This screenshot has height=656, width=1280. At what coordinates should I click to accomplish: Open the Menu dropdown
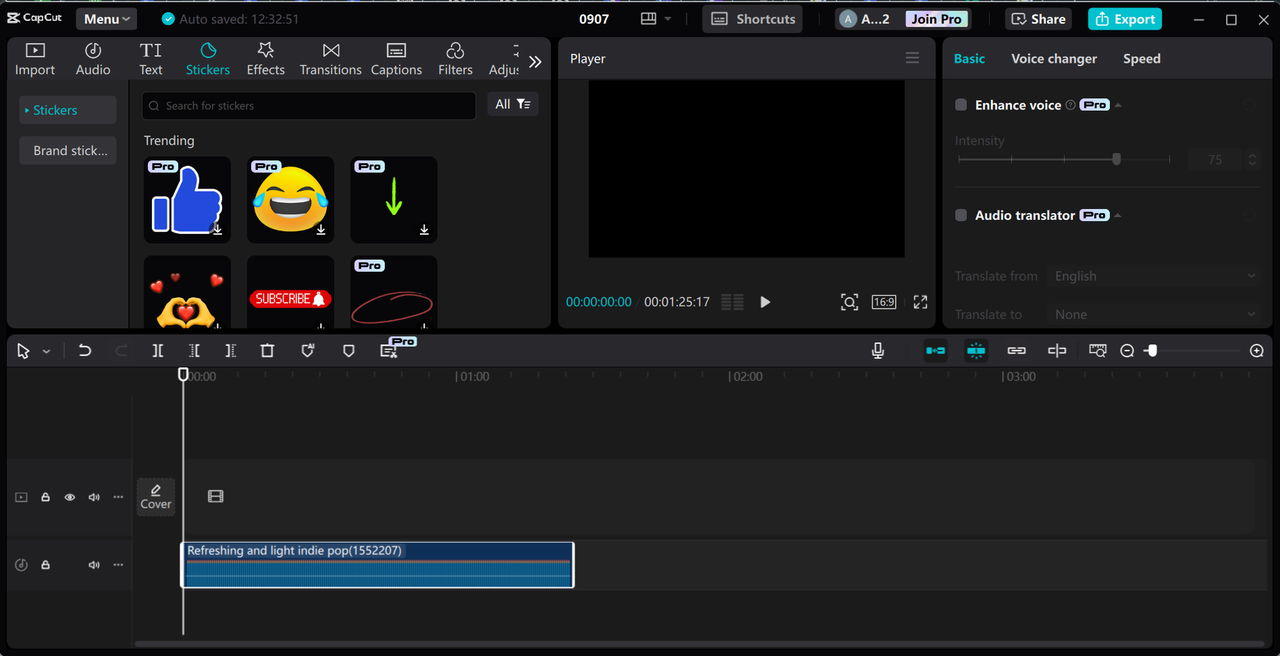(106, 19)
